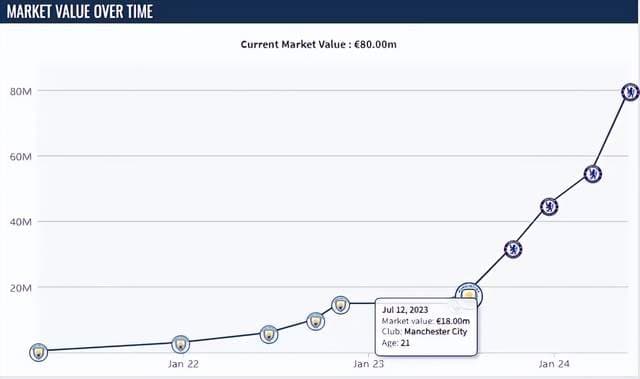Viewport: 640px width, 379px height.
Task: Click the Current Market Value €80.00m heading
Action: 318,44
